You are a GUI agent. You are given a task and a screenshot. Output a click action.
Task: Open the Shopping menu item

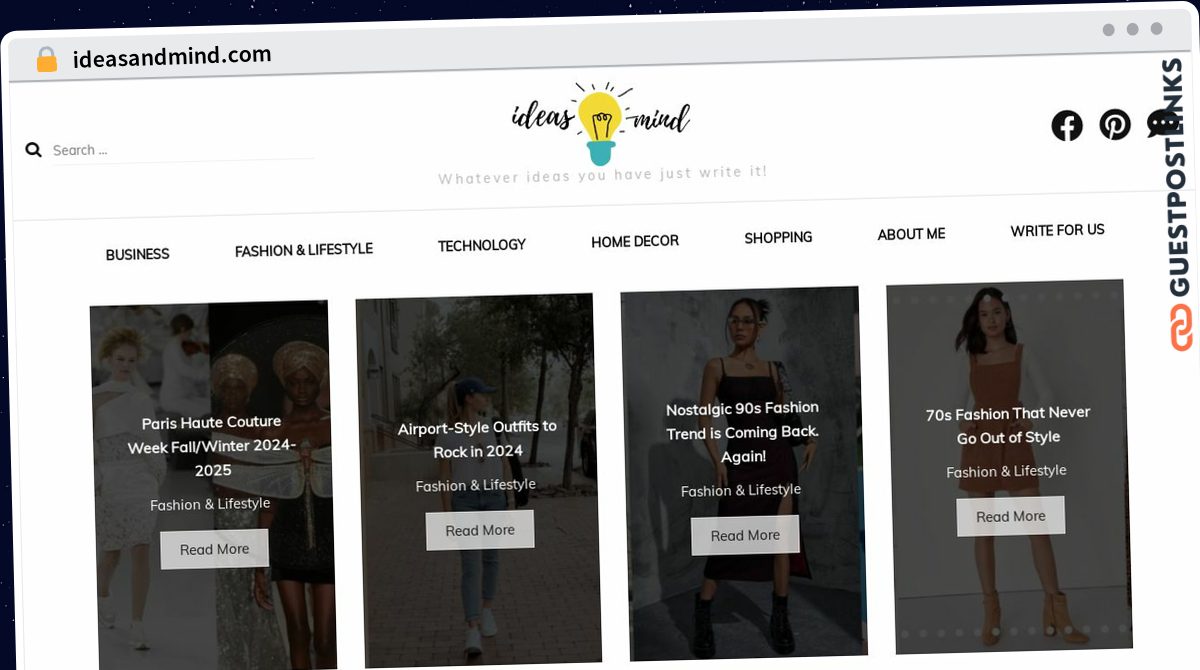tap(778, 238)
